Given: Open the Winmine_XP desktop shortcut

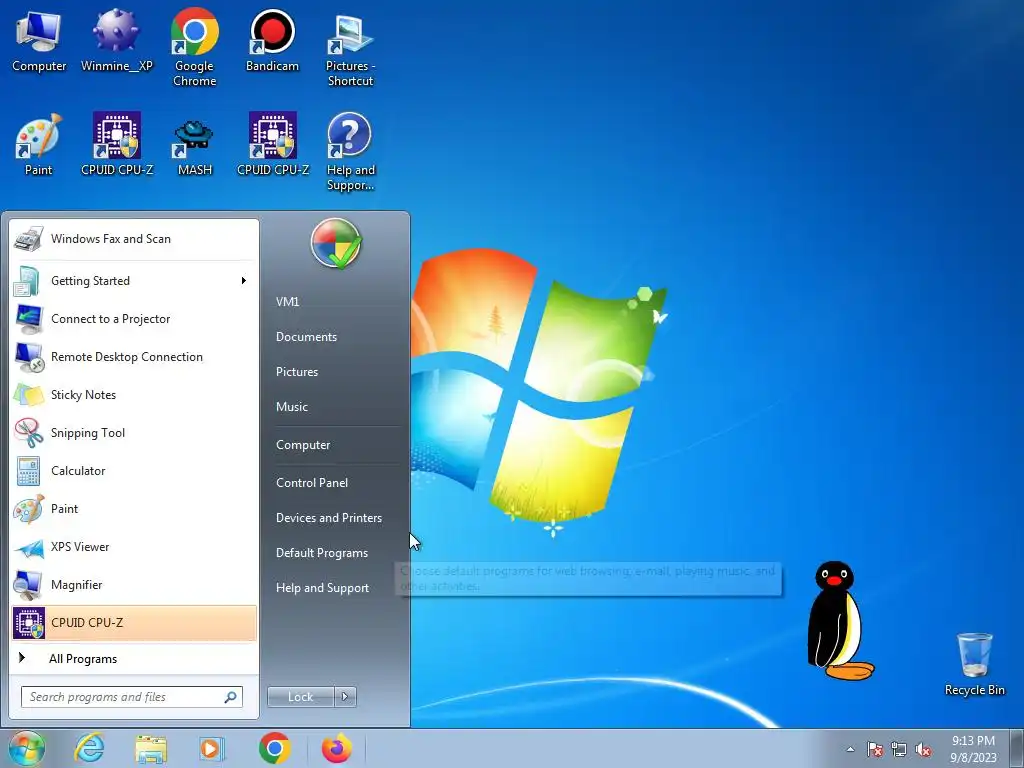Looking at the screenshot, I should pyautogui.click(x=117, y=42).
